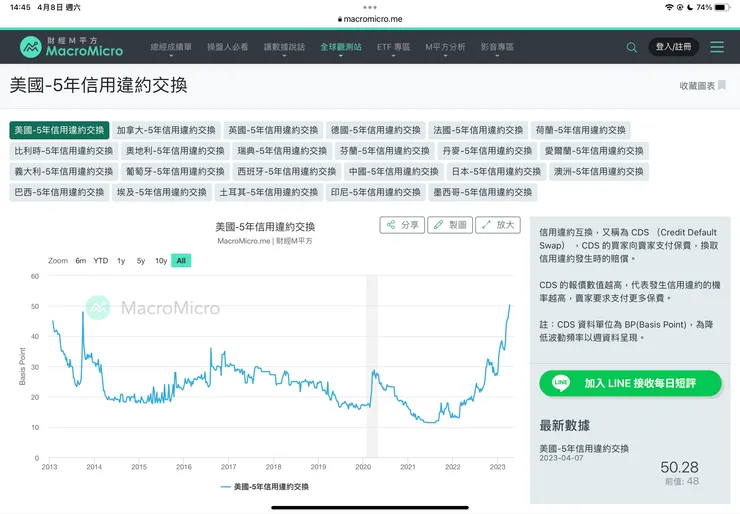Select 1y zoom range

121,261
